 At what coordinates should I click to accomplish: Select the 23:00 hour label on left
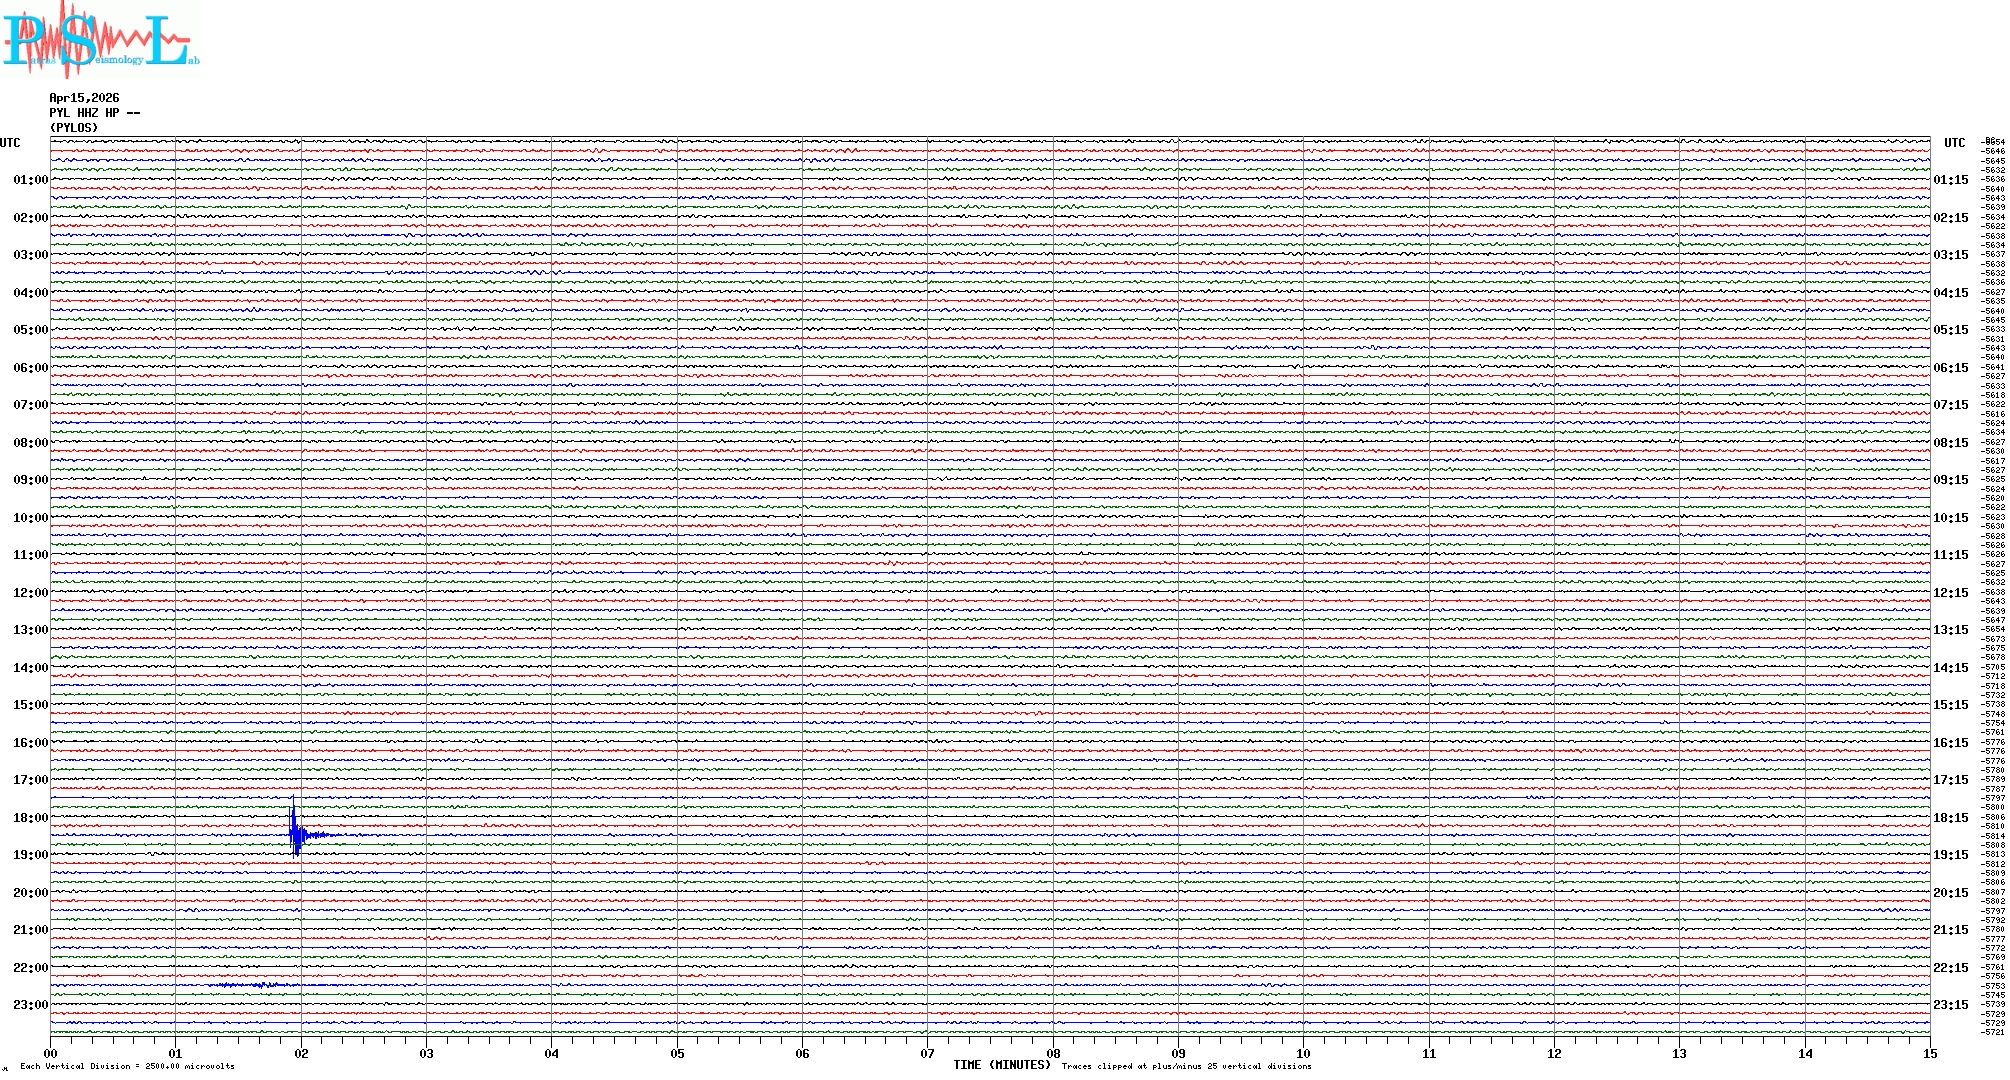(30, 1005)
